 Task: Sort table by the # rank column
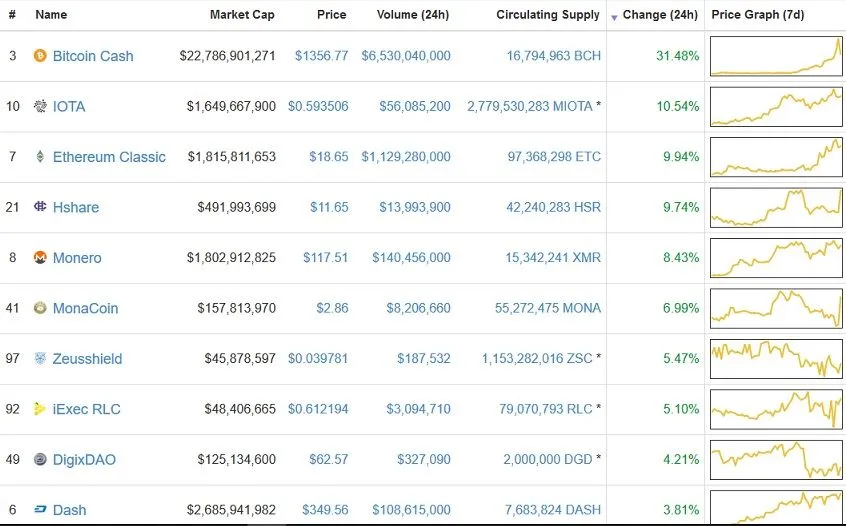12,15
